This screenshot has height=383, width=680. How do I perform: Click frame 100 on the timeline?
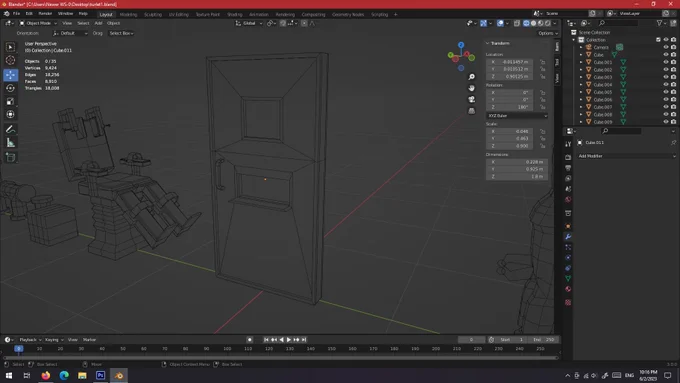[227, 349]
